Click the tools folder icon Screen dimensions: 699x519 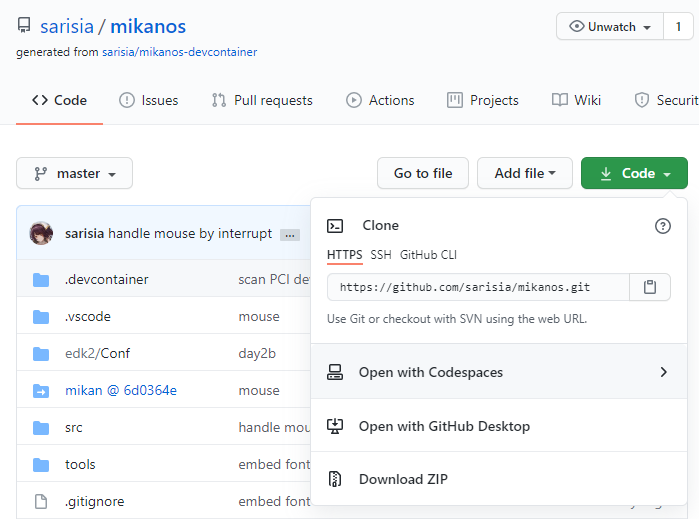[41, 465]
